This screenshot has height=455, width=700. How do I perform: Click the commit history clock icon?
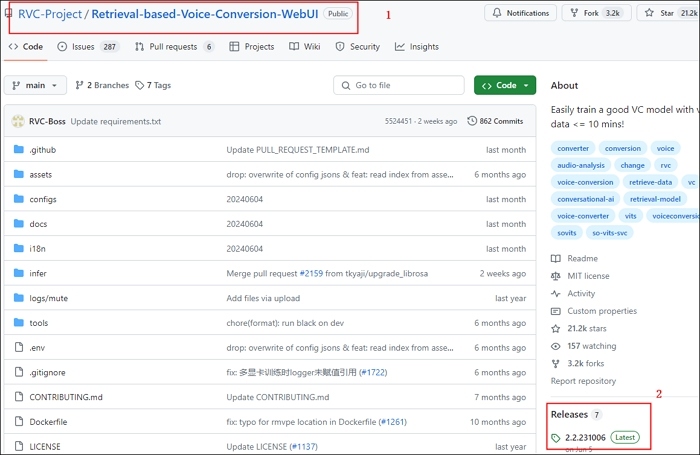point(472,121)
